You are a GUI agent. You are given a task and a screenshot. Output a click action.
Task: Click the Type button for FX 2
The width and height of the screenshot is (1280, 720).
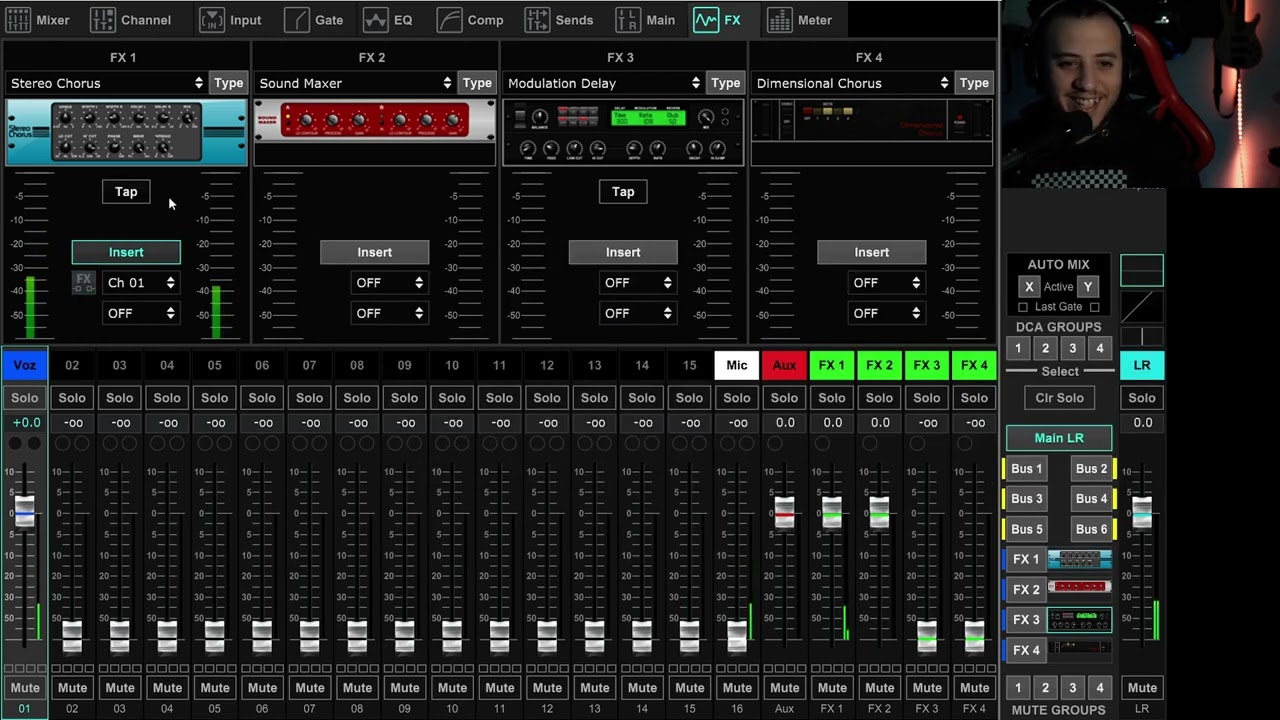[x=477, y=83]
